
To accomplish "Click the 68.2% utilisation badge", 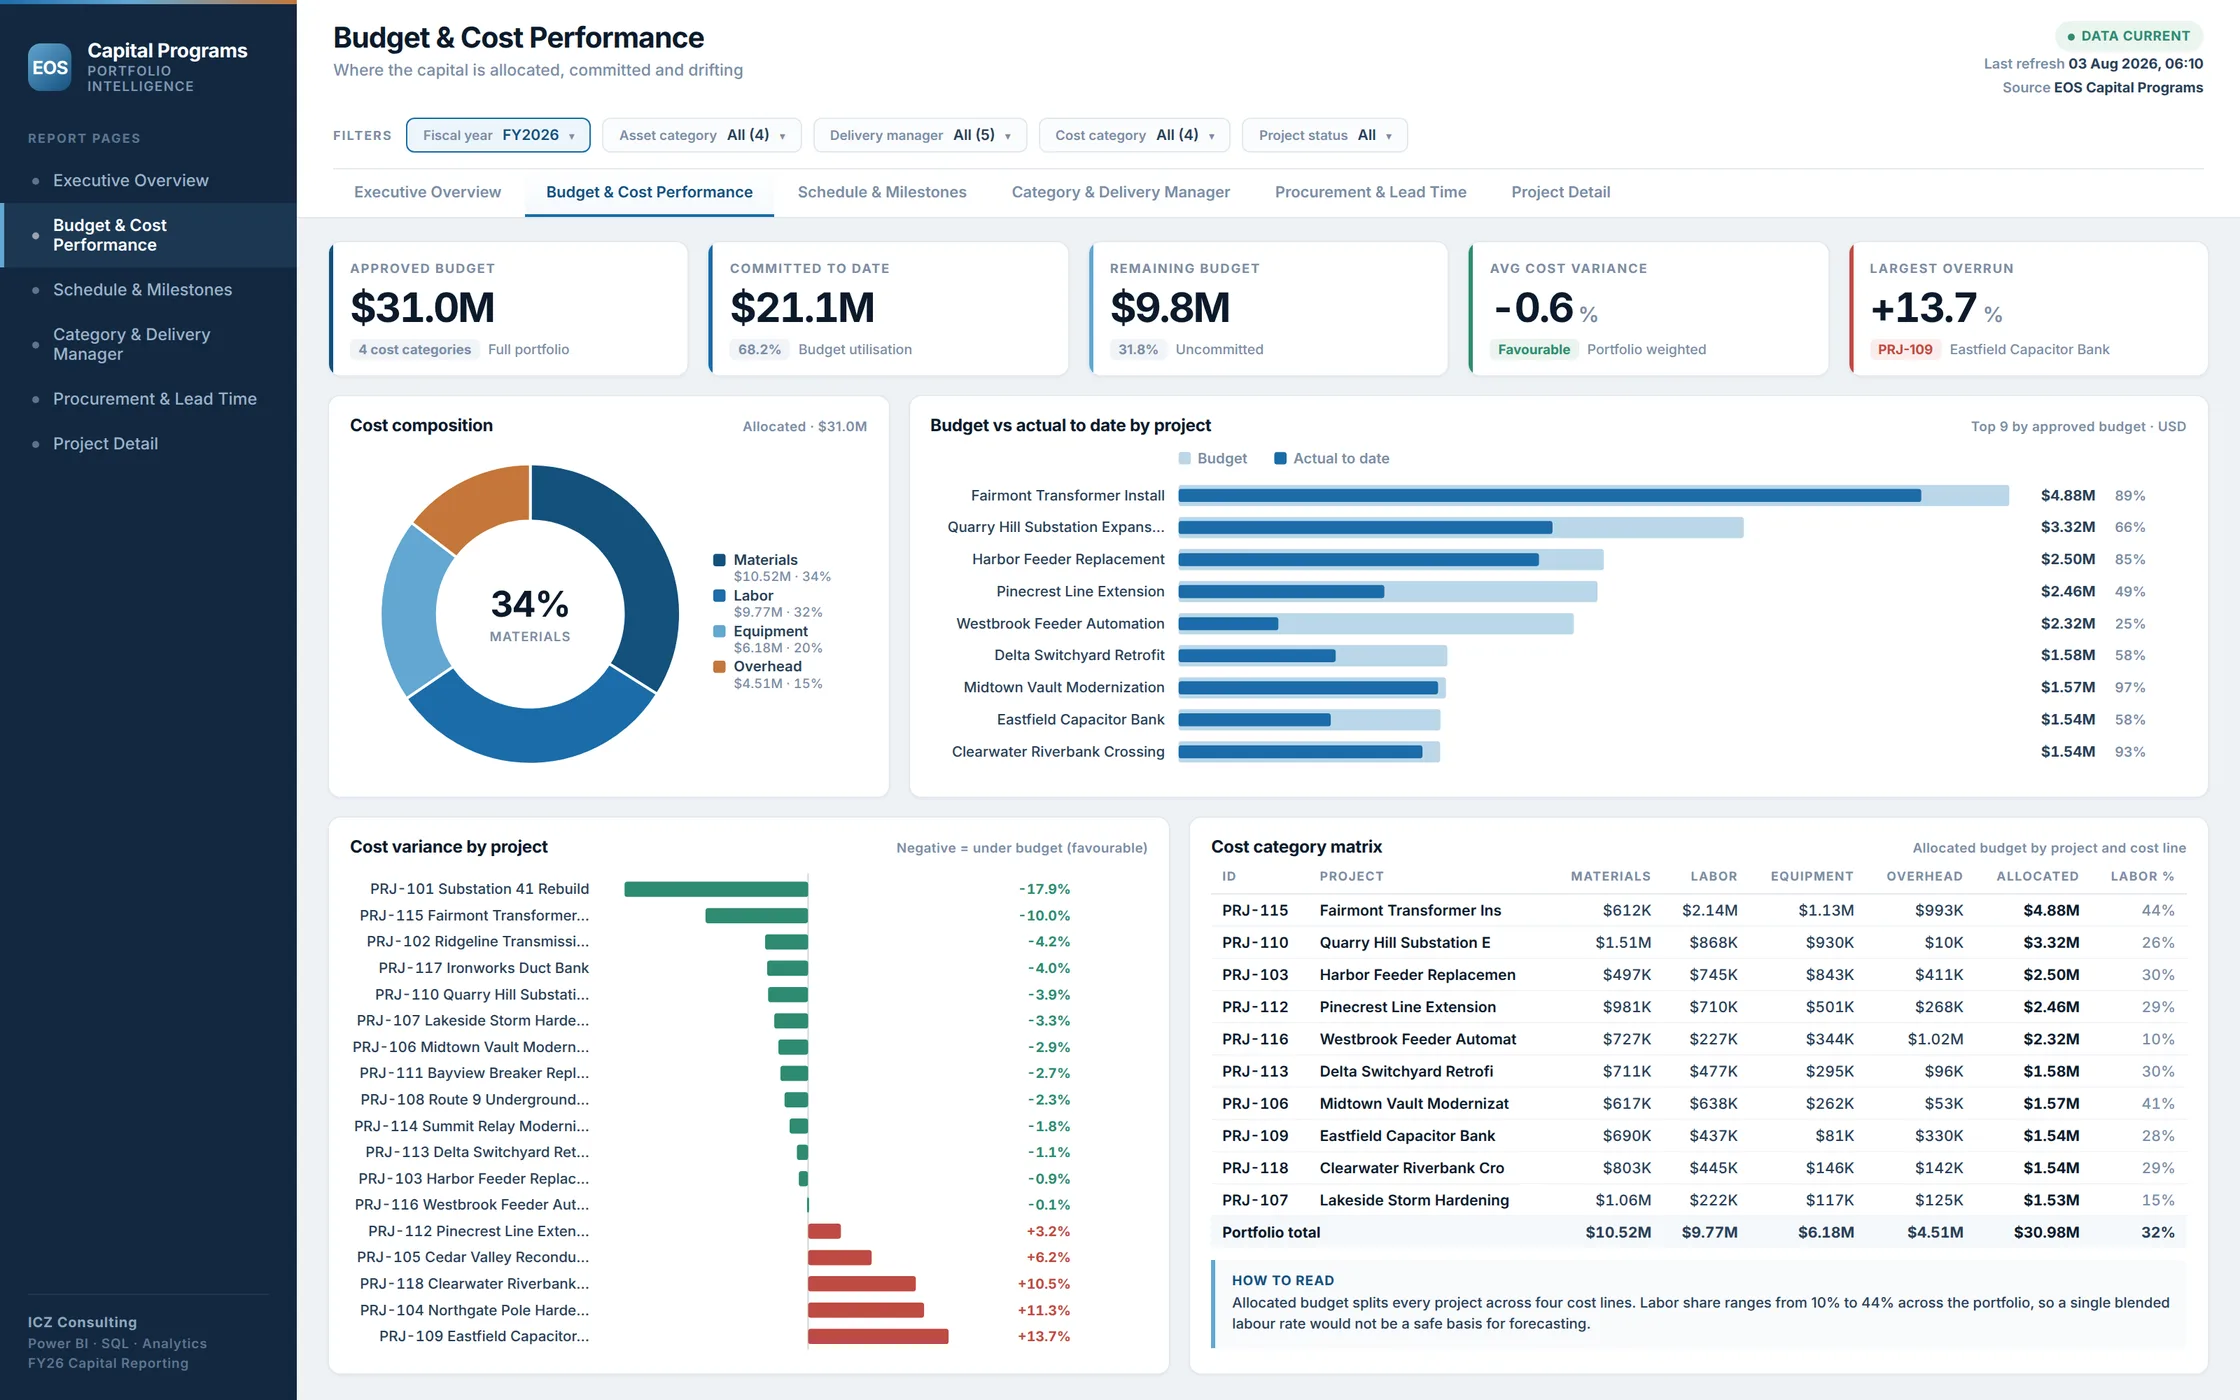I will click(759, 349).
